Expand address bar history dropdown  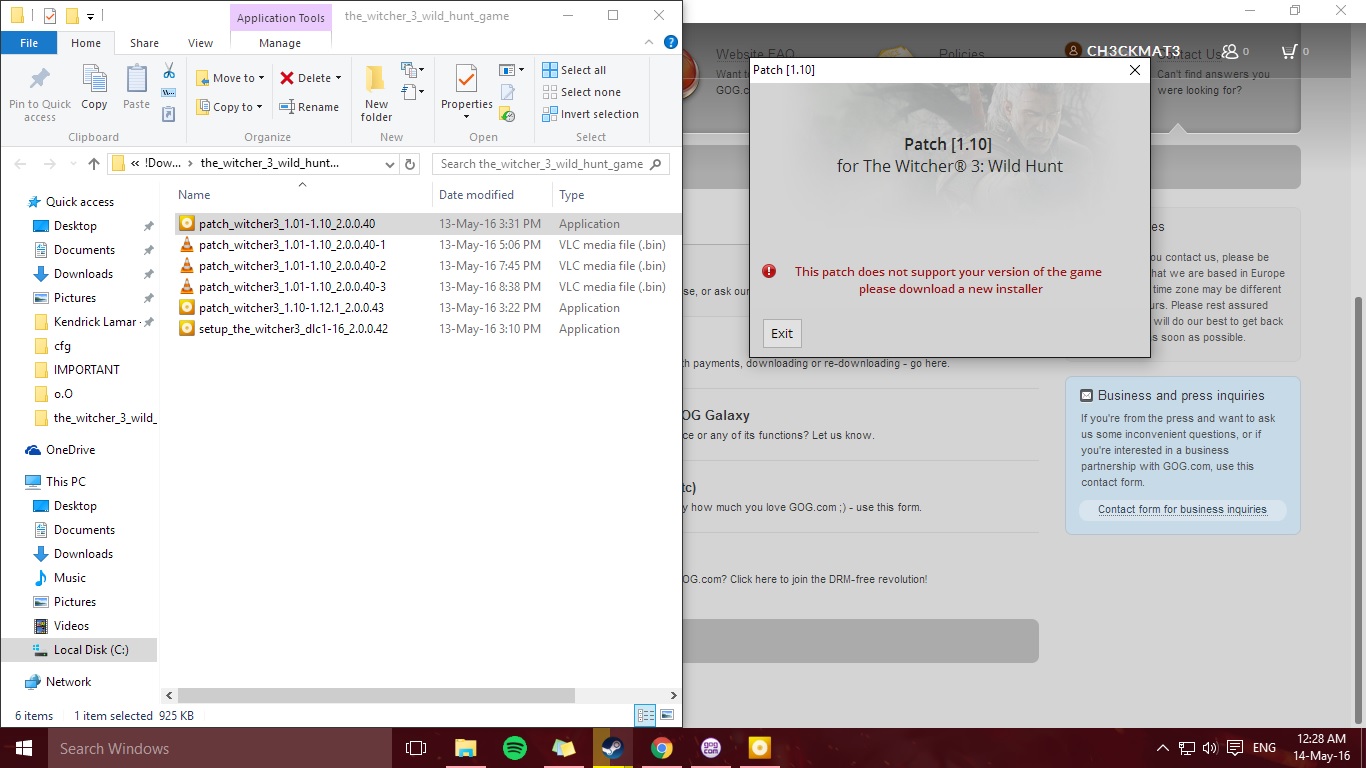click(390, 164)
